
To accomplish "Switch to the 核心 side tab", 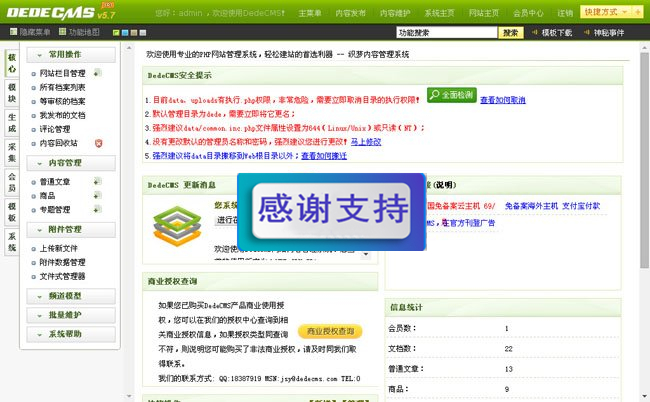I will 12,63.
